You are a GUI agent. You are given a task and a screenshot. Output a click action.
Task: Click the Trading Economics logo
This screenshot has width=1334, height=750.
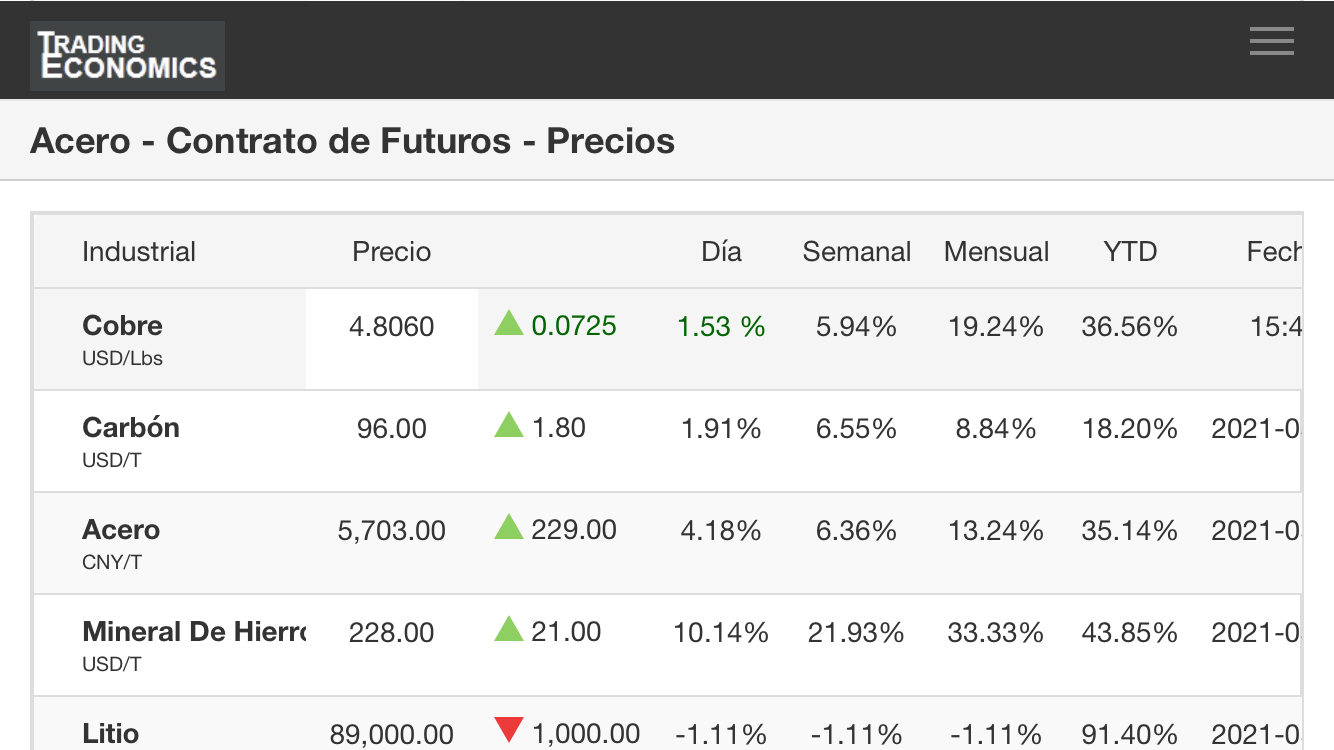[127, 56]
